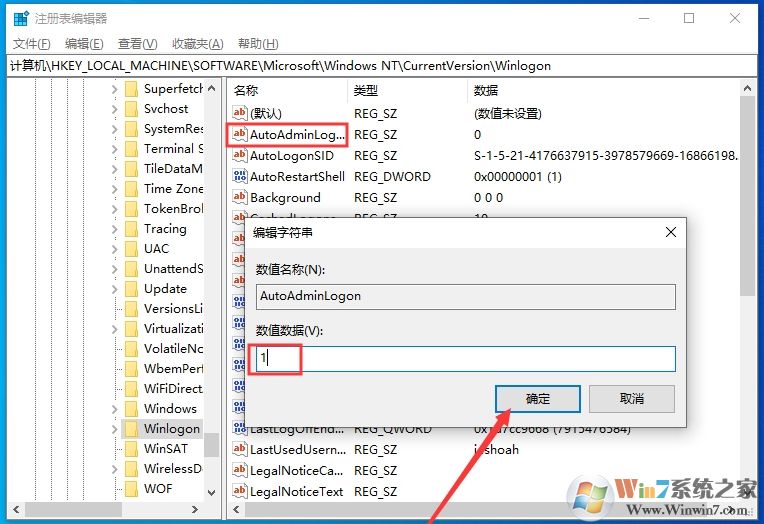This screenshot has height=524, width=764.
Task: Click the folder icon of WOF key
Action: tap(131, 488)
